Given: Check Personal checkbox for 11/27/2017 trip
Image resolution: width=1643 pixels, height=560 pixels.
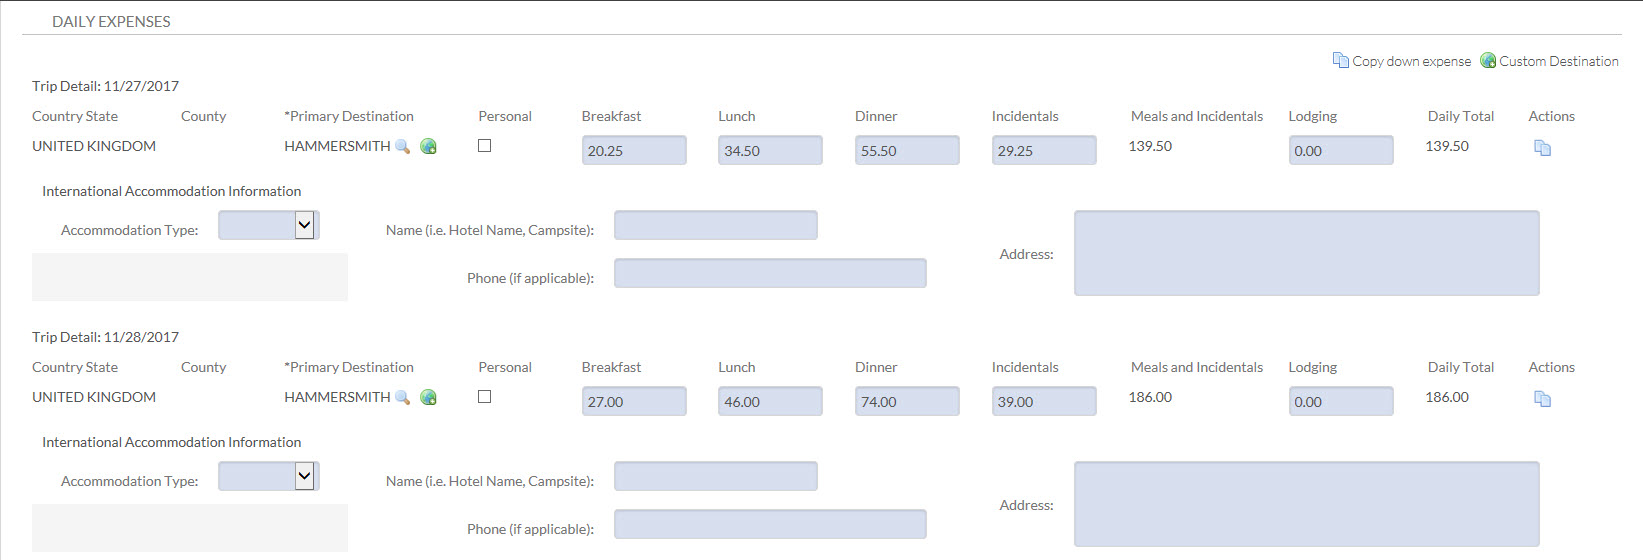Looking at the screenshot, I should coord(485,146).
